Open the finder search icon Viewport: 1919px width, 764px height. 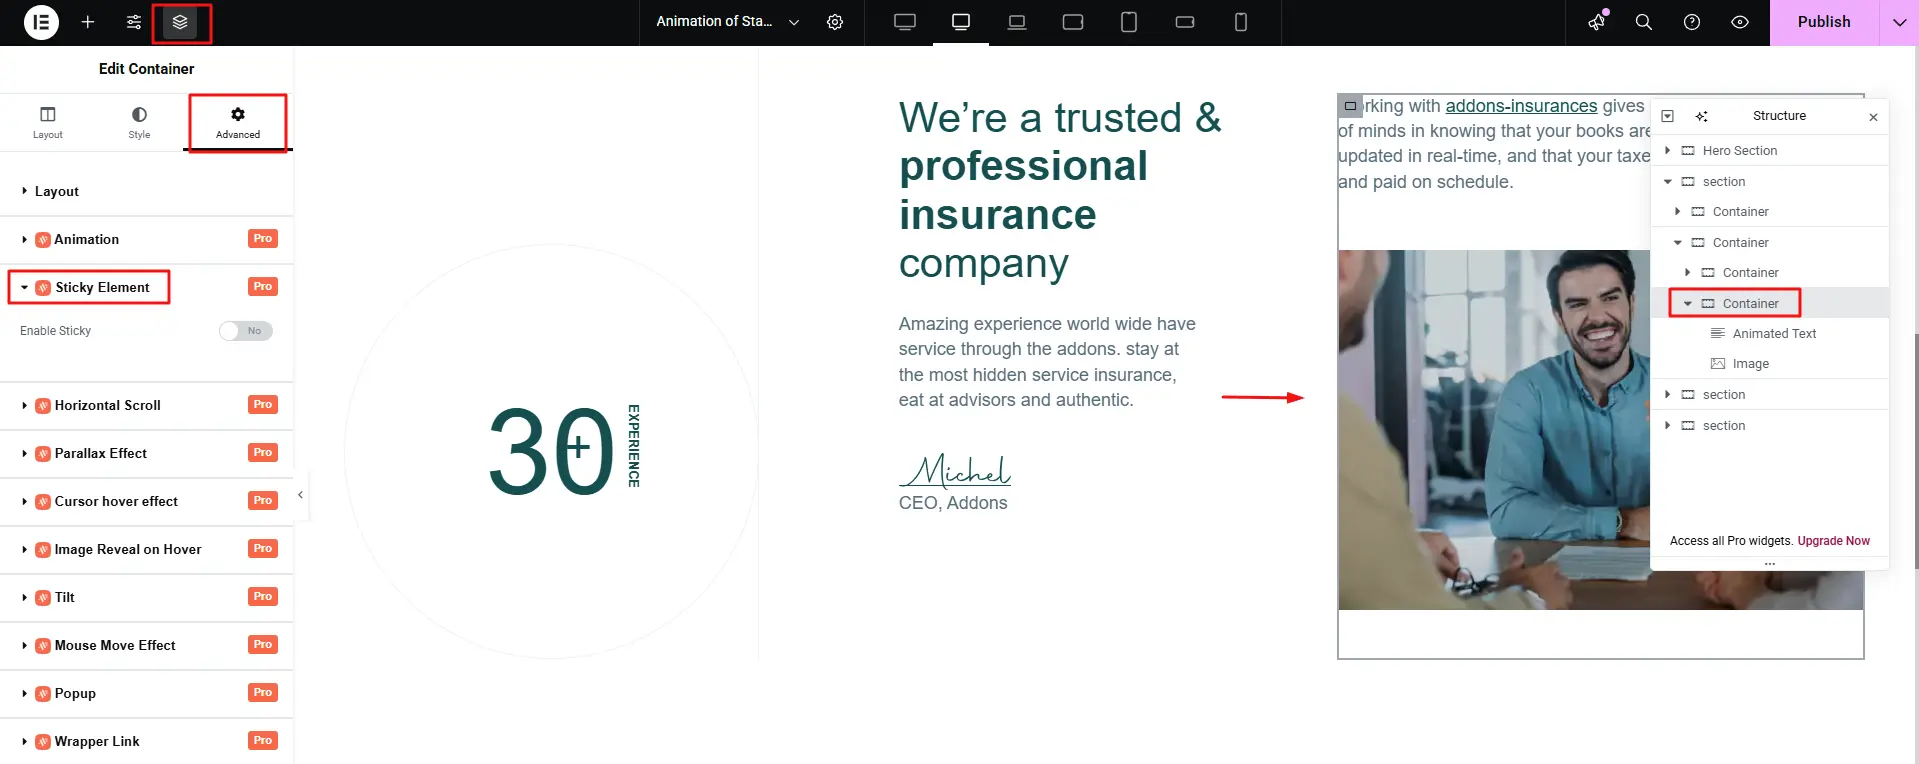[1643, 22]
